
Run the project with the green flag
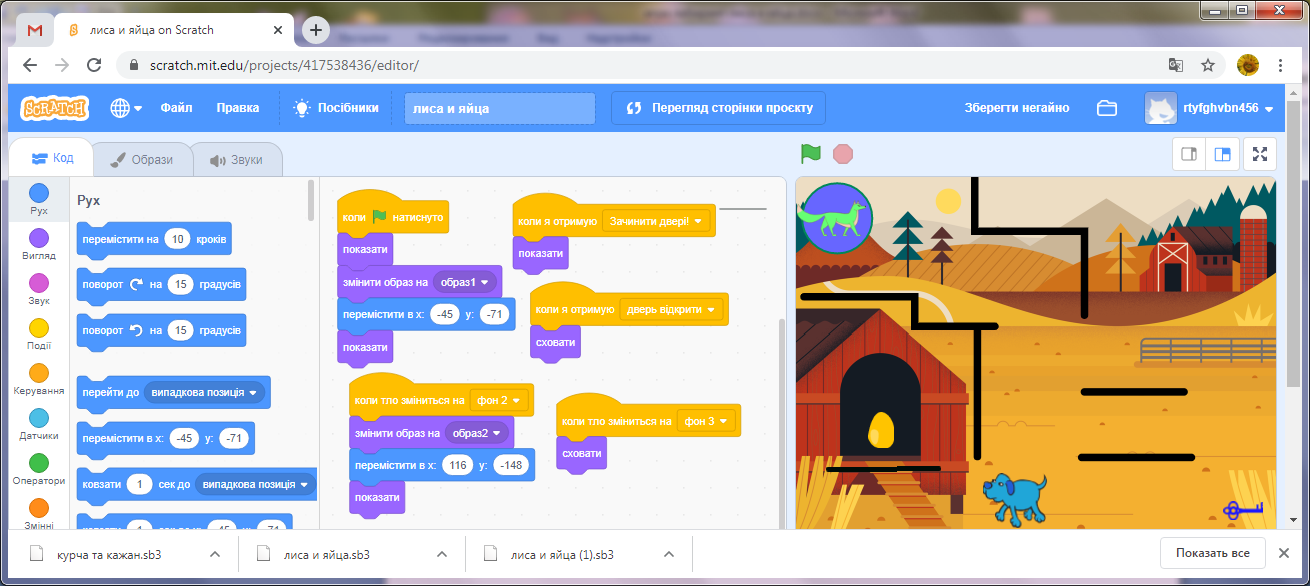point(810,154)
